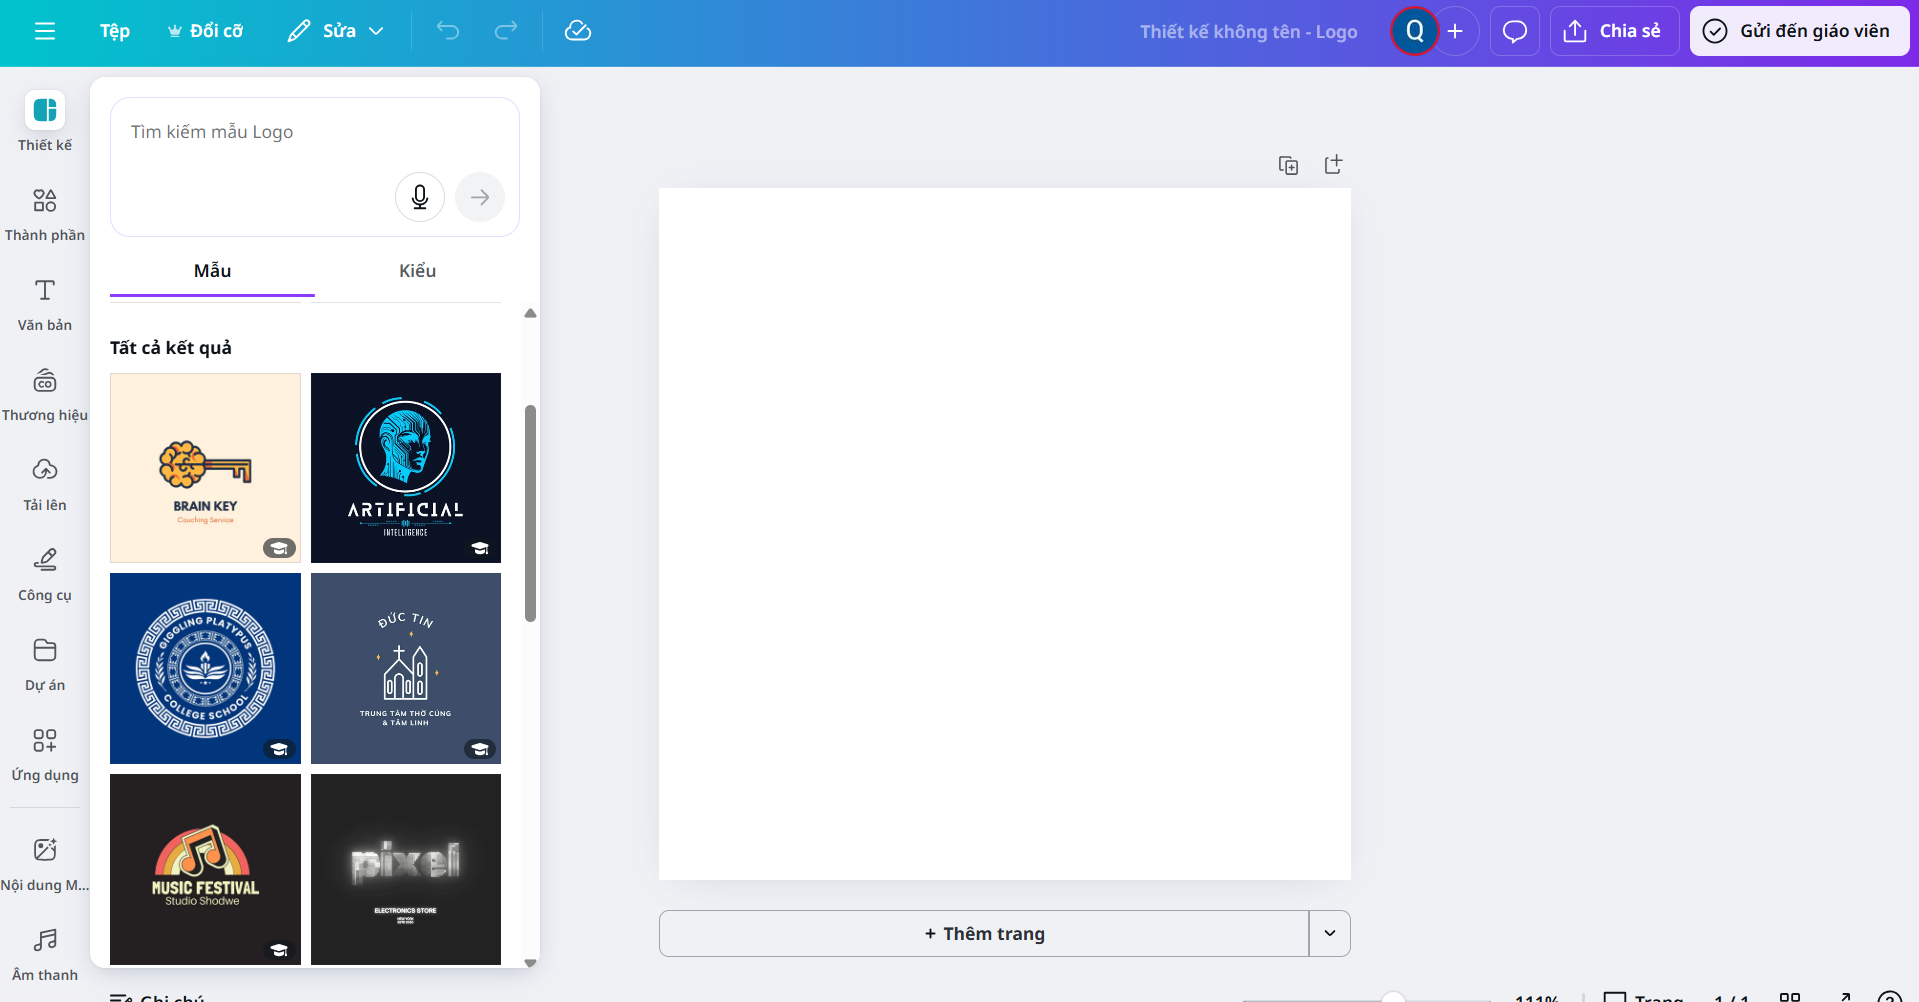Add a page with Thêm trang
Image resolution: width=1919 pixels, height=1002 pixels.
coord(984,933)
